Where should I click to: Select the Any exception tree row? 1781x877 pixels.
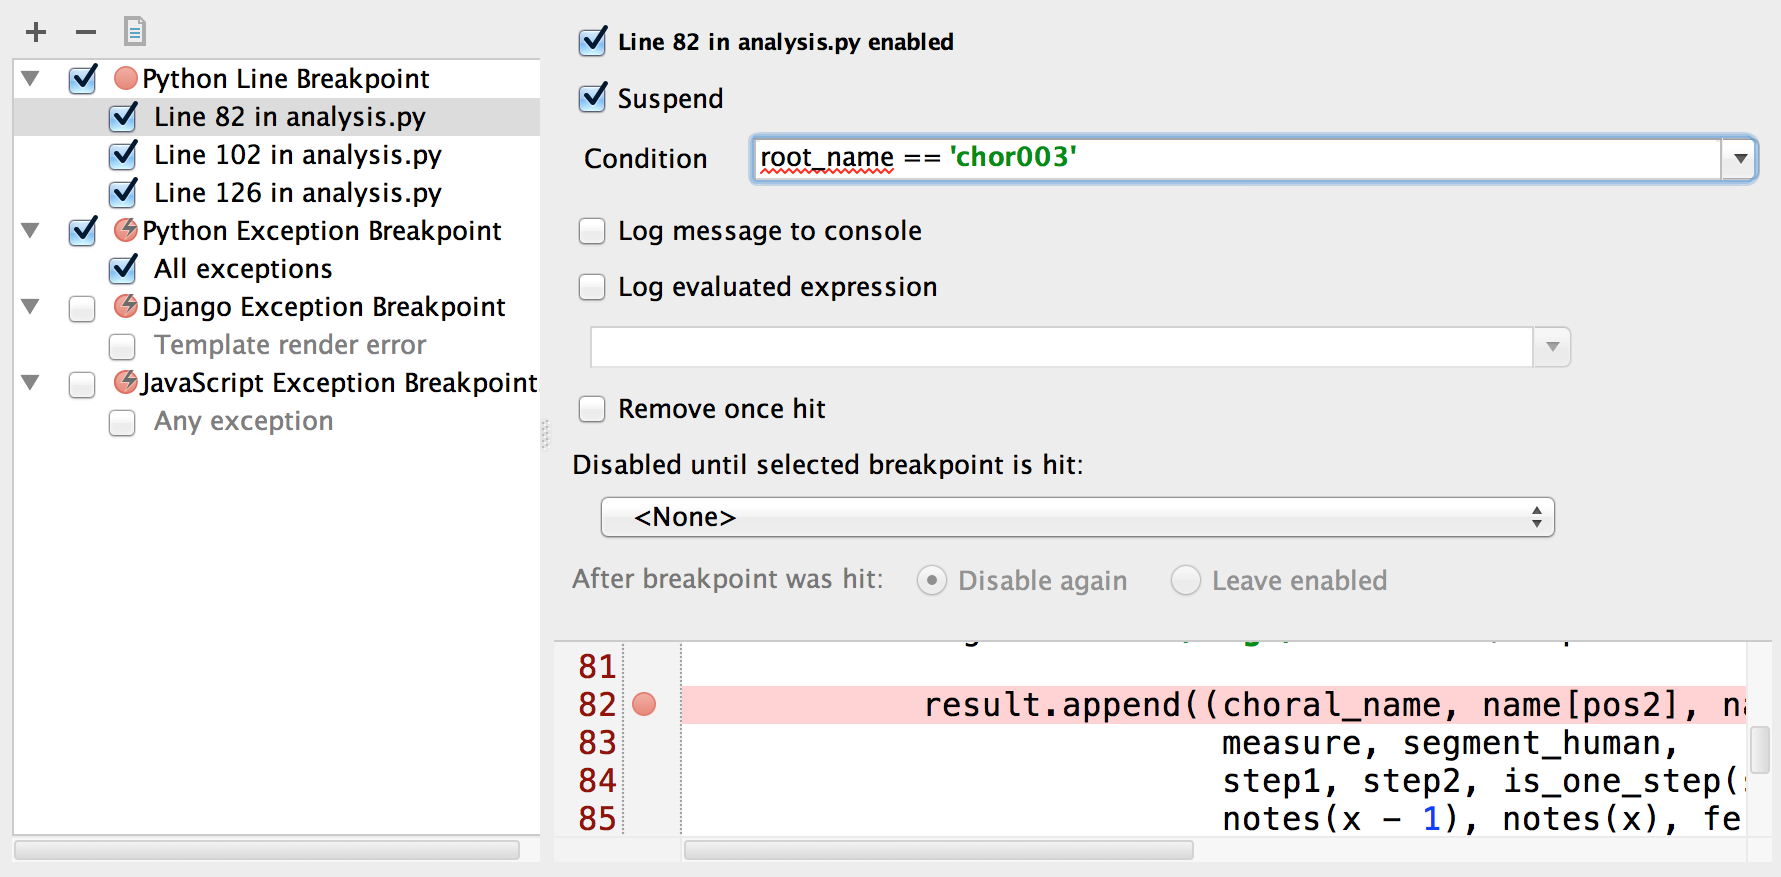click(277, 421)
